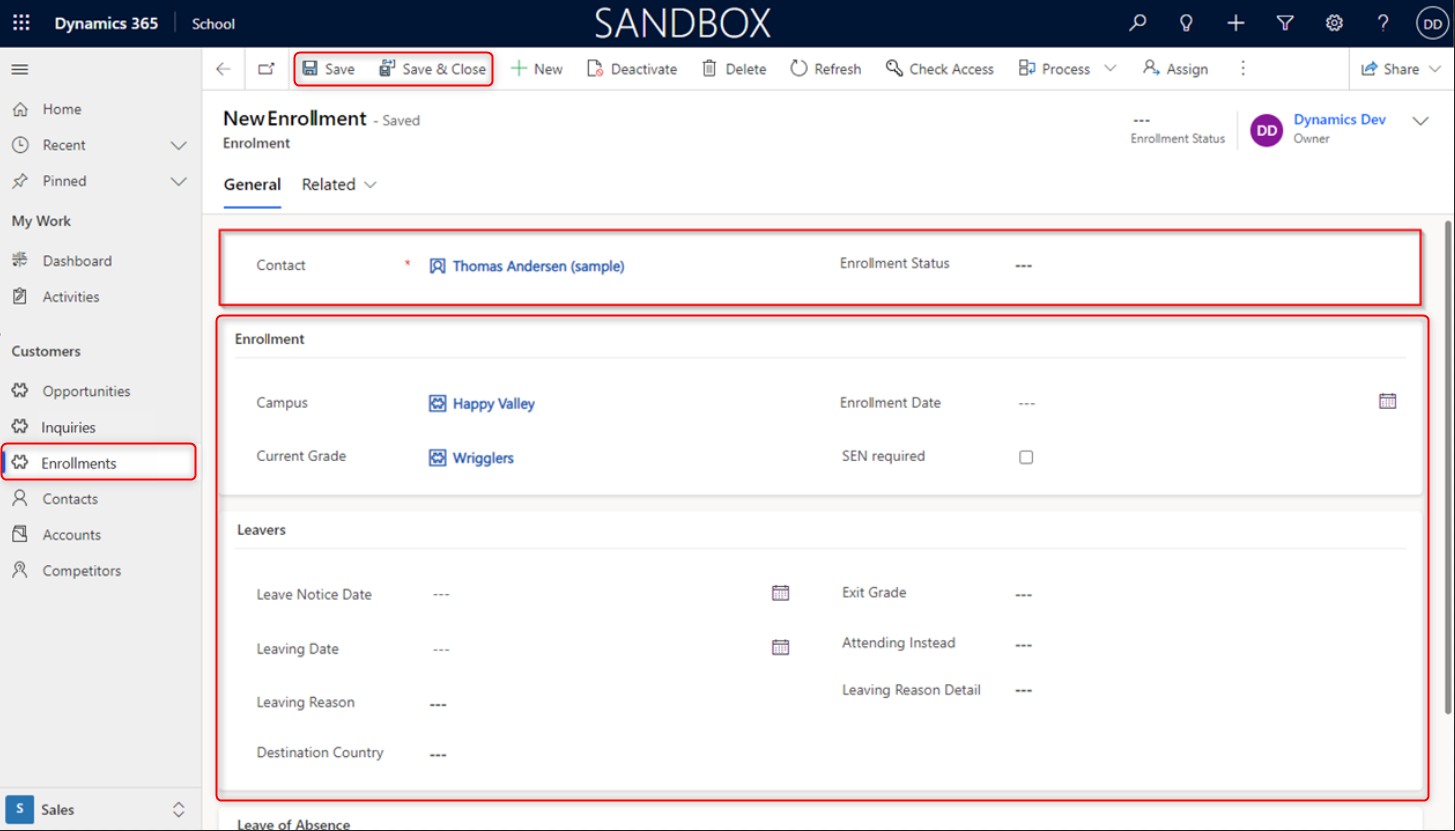The height and width of the screenshot is (831, 1455).
Task: Open Enrollments in the sidebar
Action: 79,463
